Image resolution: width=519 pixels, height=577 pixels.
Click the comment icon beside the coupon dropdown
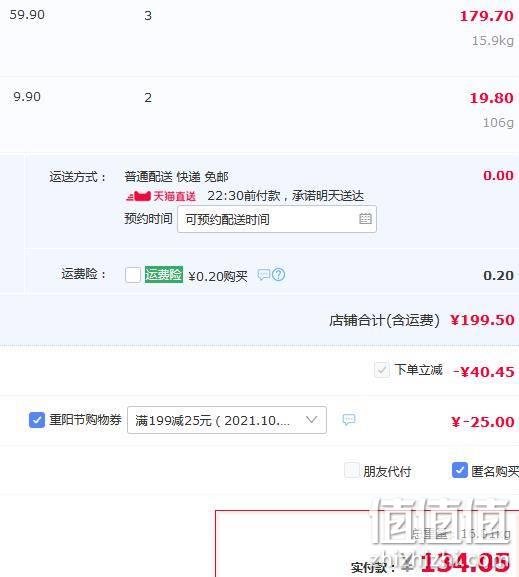349,420
